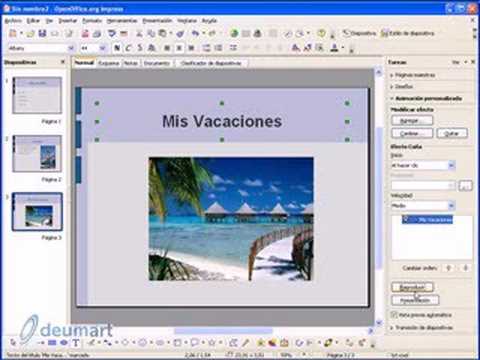Select the Text tool in drawing toolbar

click(x=76, y=343)
